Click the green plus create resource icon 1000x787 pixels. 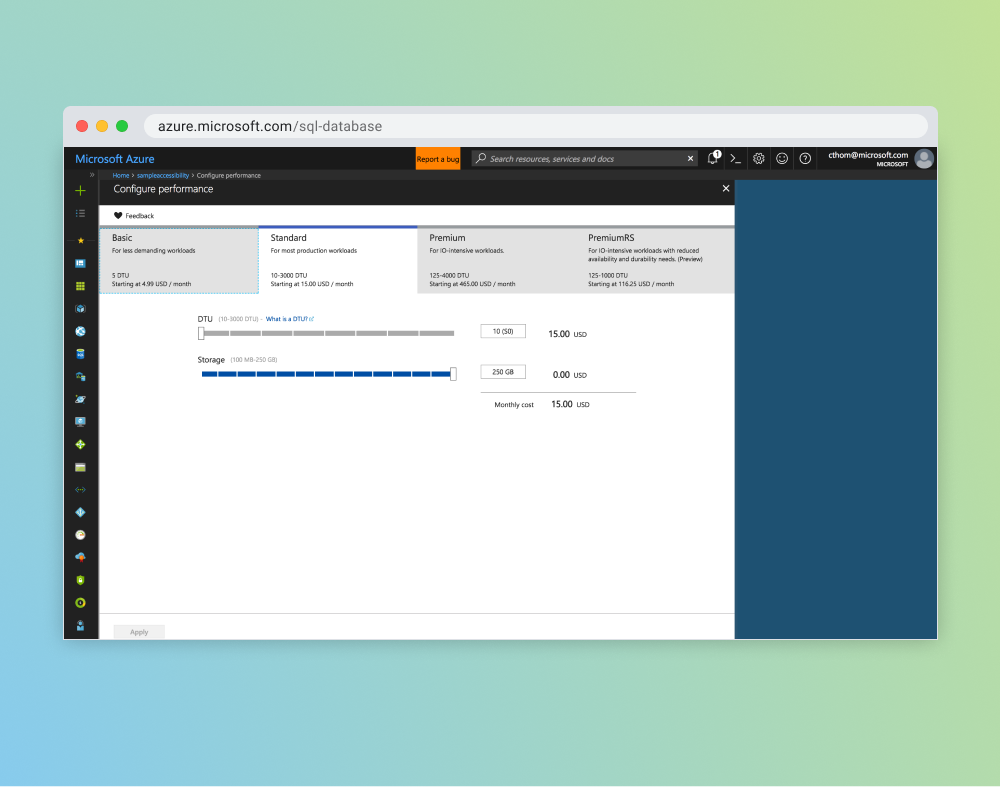pos(81,190)
